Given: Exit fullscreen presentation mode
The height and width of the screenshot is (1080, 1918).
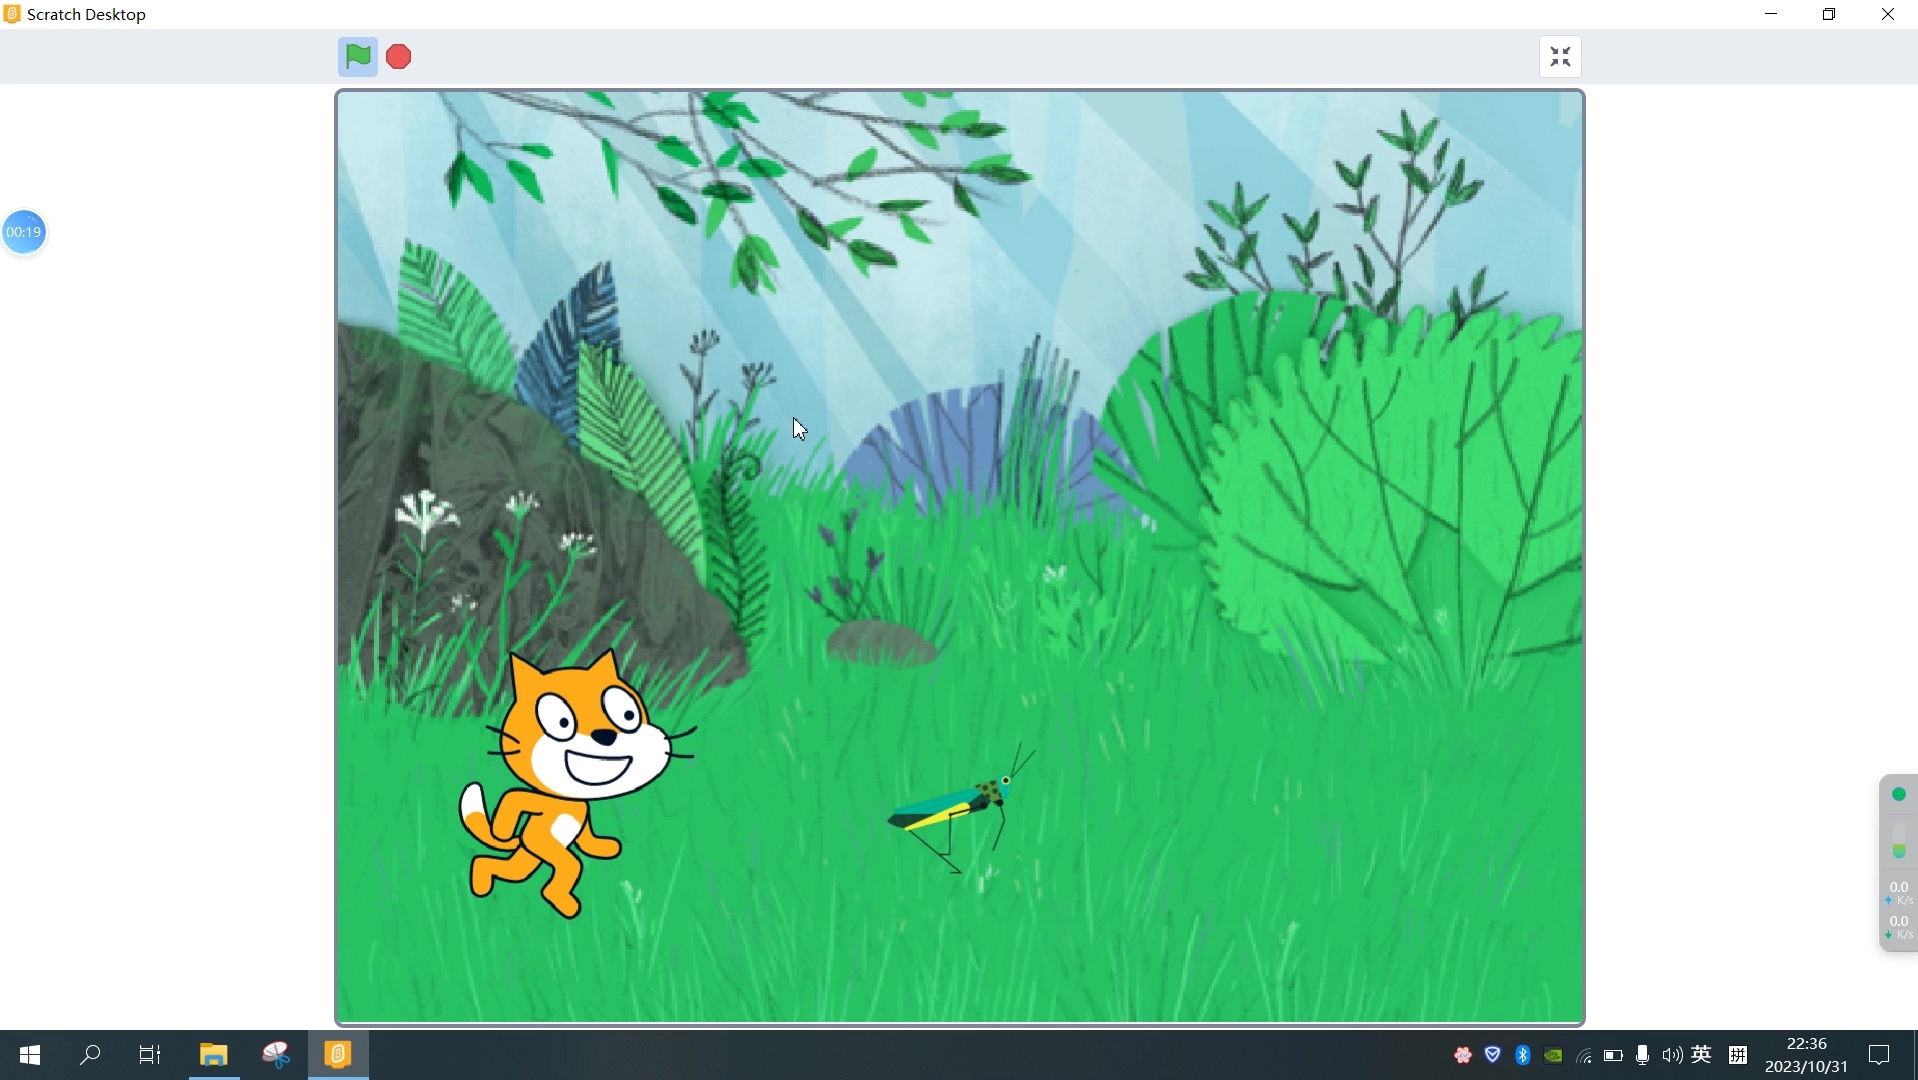Looking at the screenshot, I should click(x=1561, y=56).
